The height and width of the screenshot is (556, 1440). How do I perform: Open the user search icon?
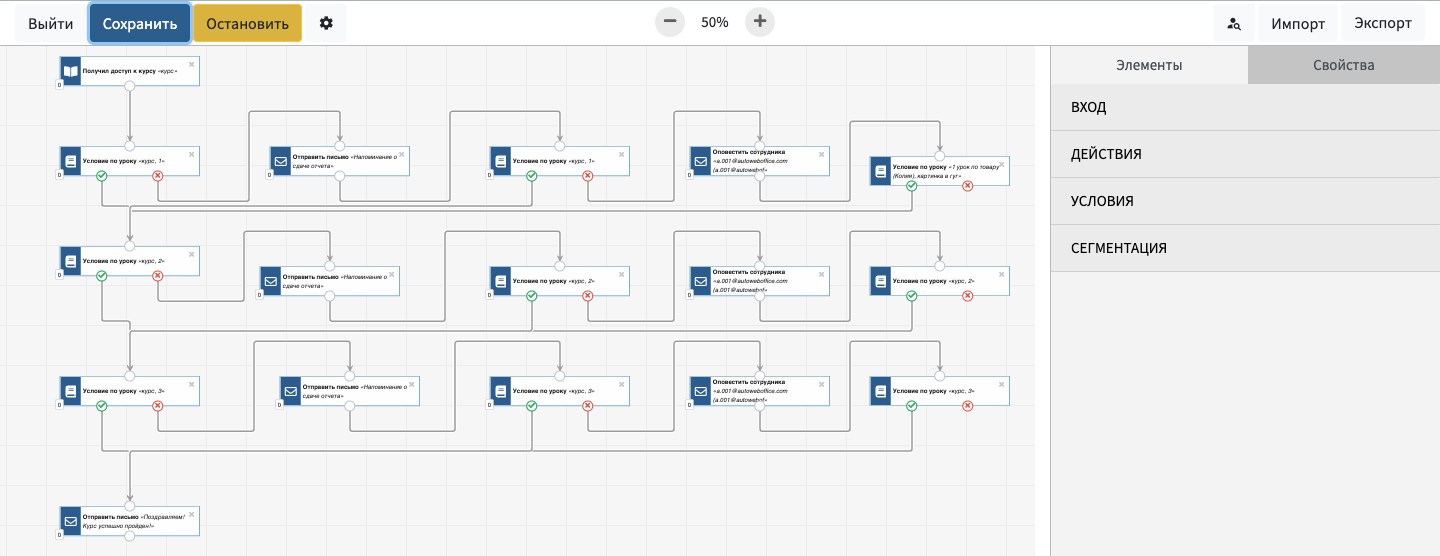coord(1234,24)
